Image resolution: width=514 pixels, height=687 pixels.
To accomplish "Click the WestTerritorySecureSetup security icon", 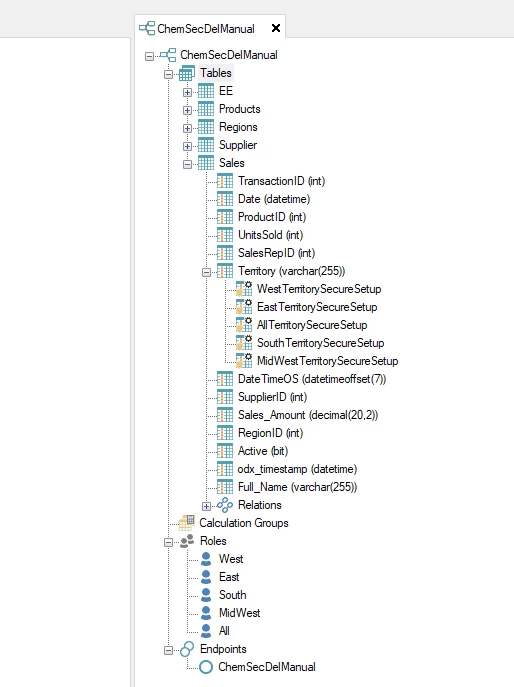I will pyautogui.click(x=244, y=289).
